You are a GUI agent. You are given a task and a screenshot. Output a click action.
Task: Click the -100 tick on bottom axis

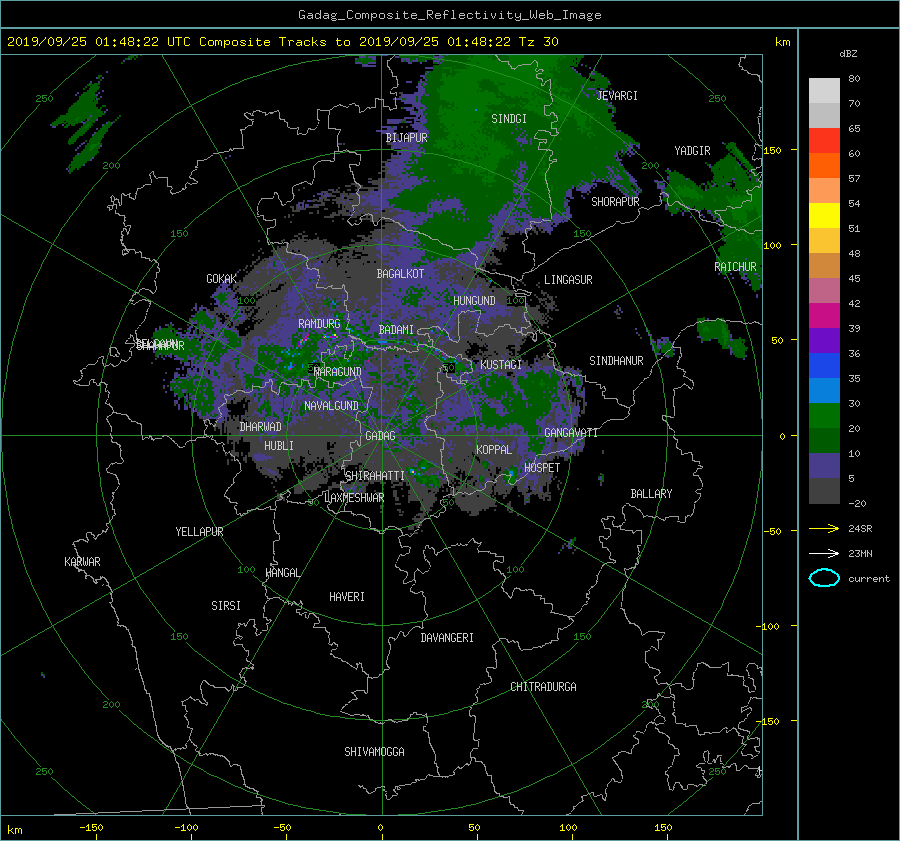click(x=186, y=828)
